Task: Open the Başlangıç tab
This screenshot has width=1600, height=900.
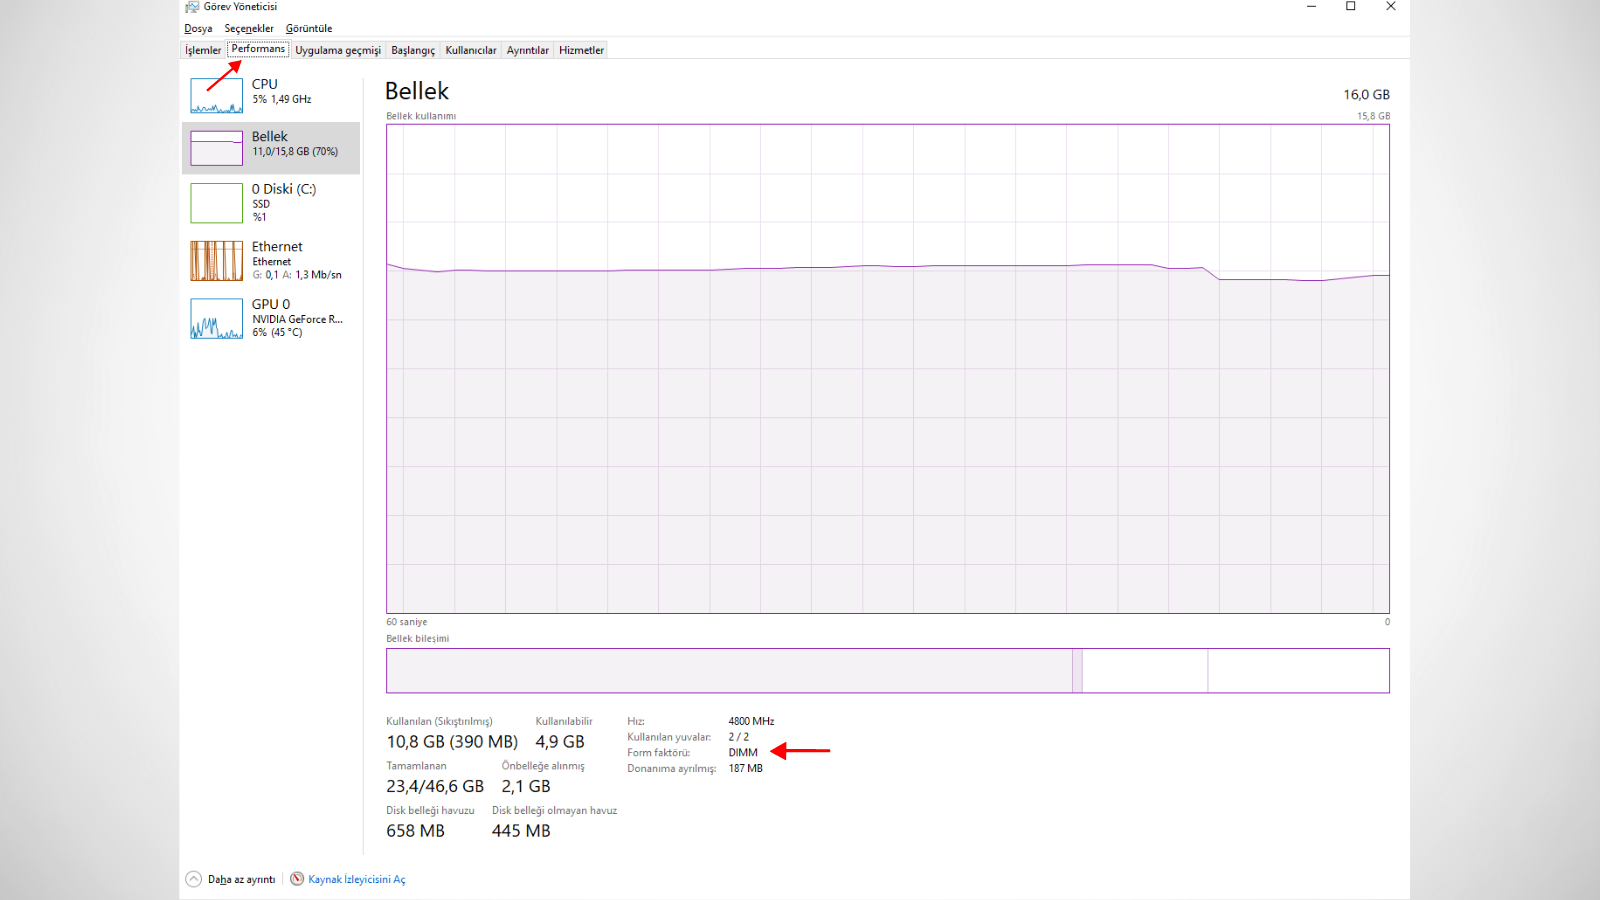Action: click(x=413, y=50)
